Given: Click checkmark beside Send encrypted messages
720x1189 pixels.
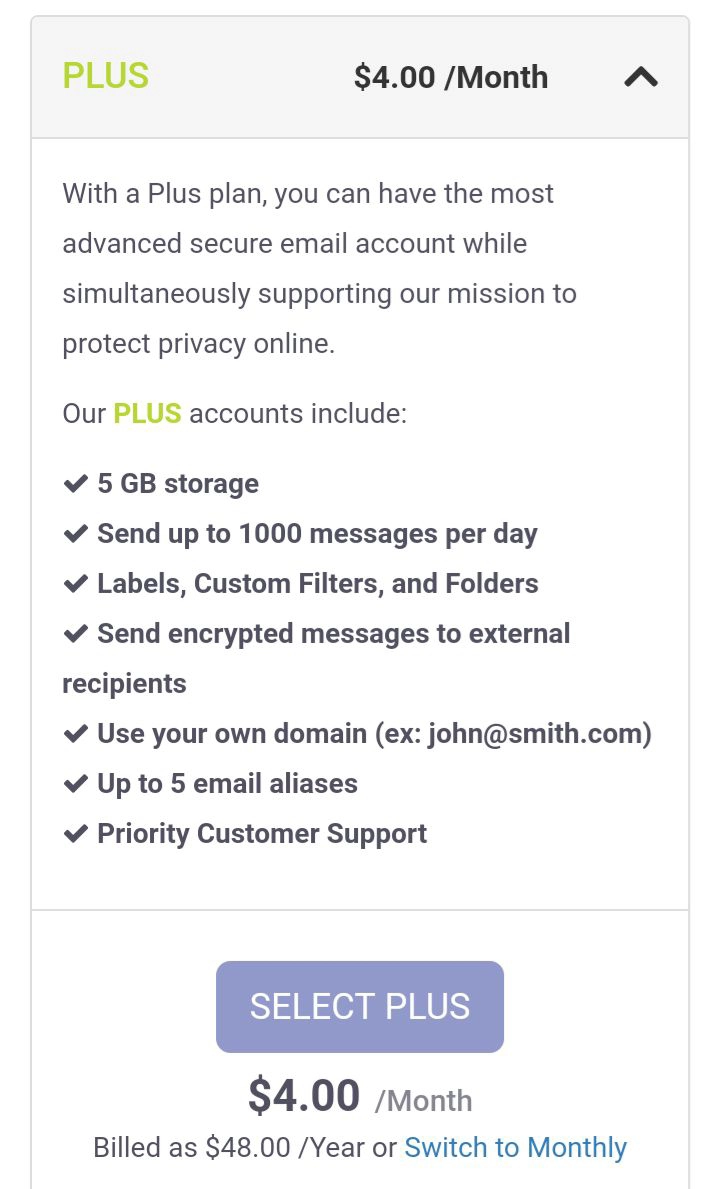Looking at the screenshot, I should 76,634.
